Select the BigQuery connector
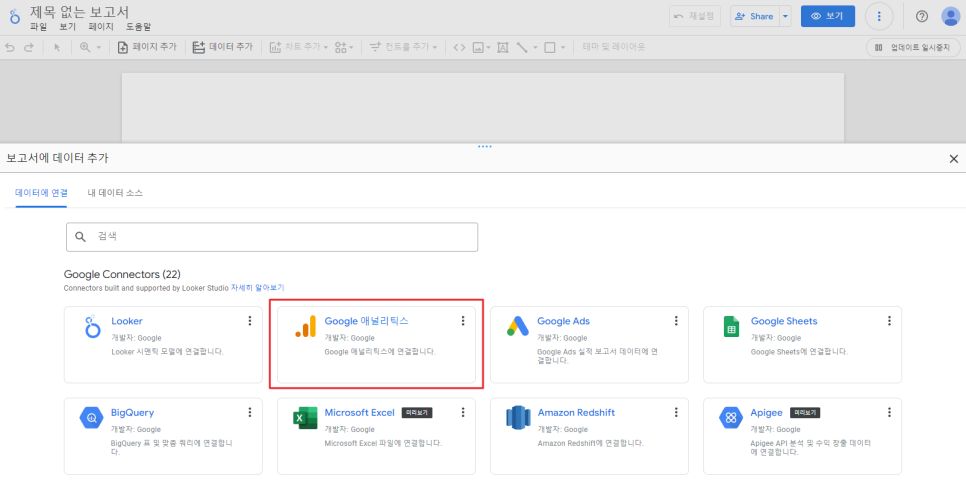The width and height of the screenshot is (966, 482). click(x=163, y=436)
